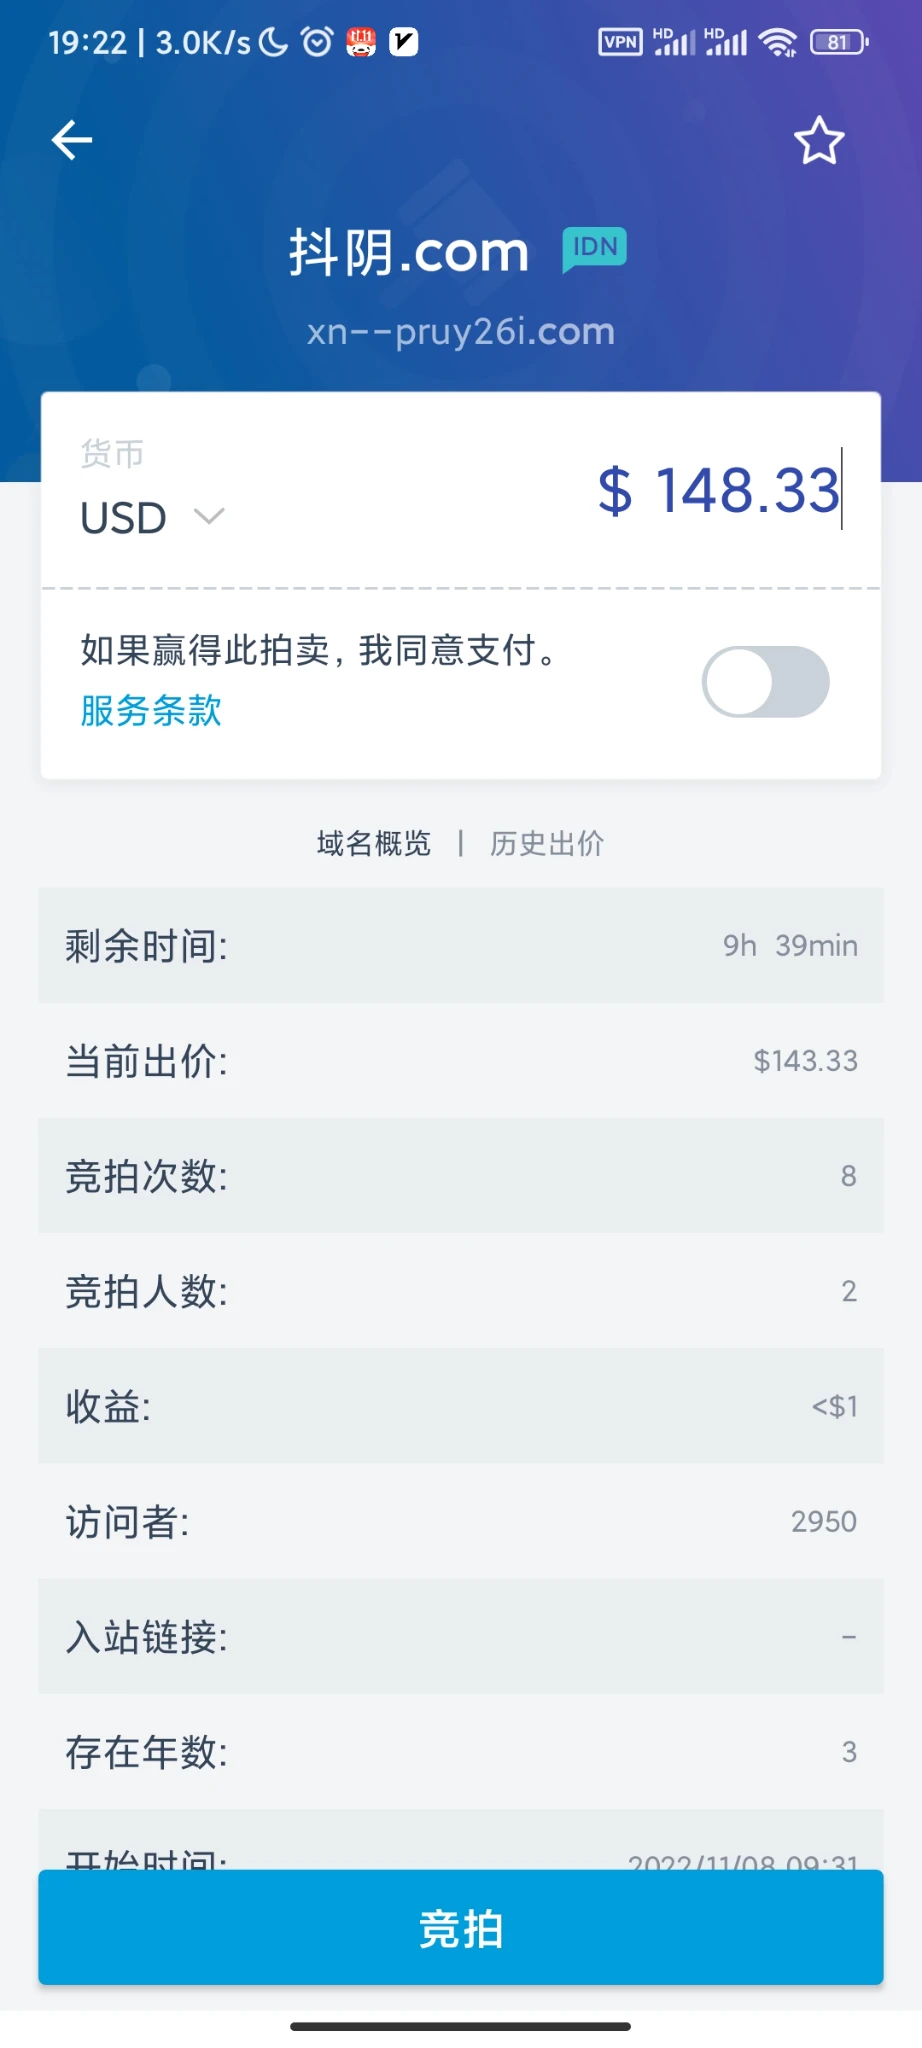922x2048 pixels.
Task: Open the USD currency dropdown
Action: pos(124,518)
